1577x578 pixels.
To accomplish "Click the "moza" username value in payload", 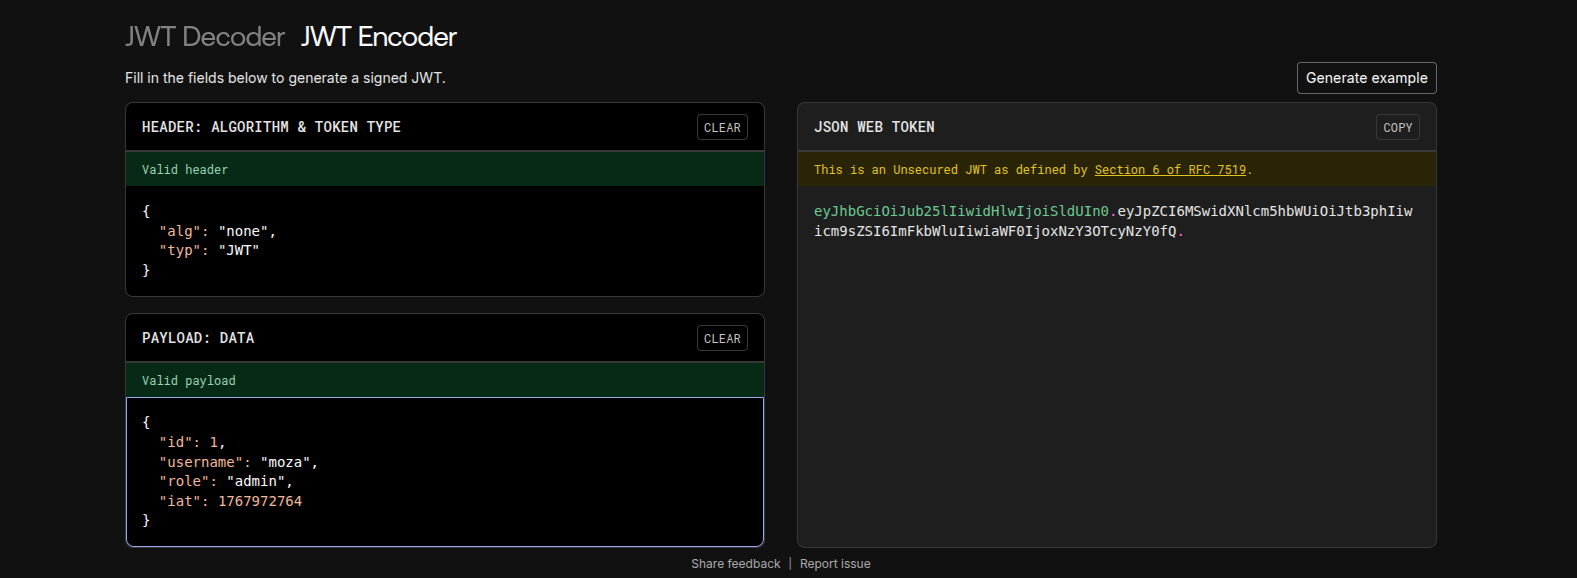I will (x=285, y=462).
